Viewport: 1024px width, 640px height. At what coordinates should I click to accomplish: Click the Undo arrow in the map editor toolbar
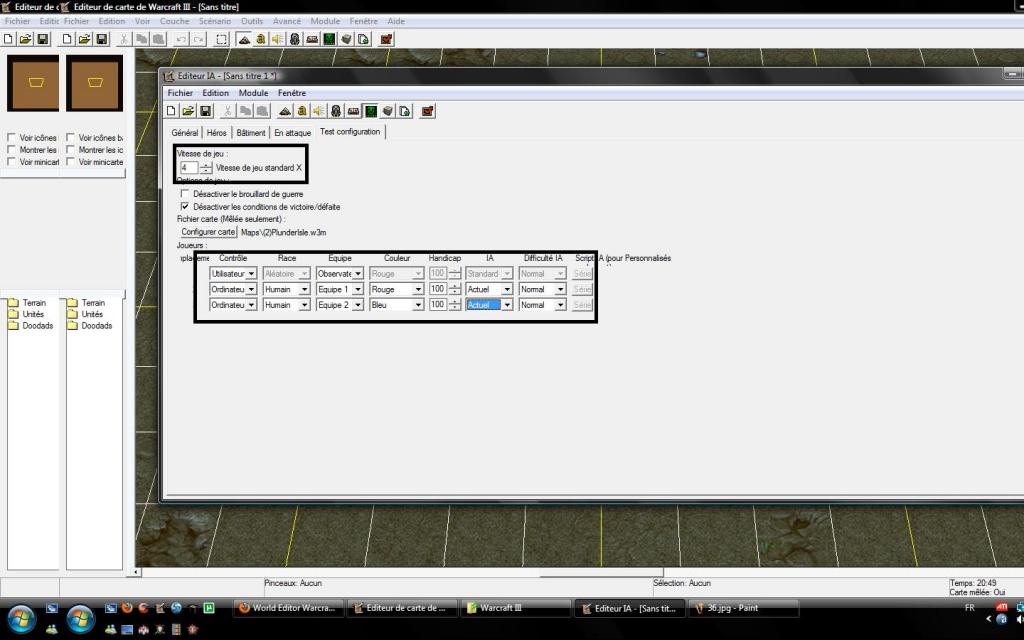pyautogui.click(x=181, y=39)
